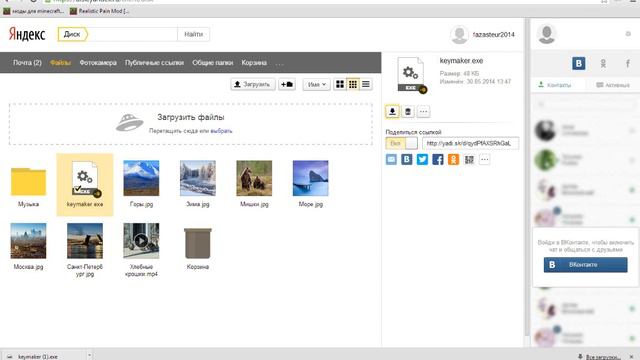
Task: Open sidebar settings gear
Action: 628,34
